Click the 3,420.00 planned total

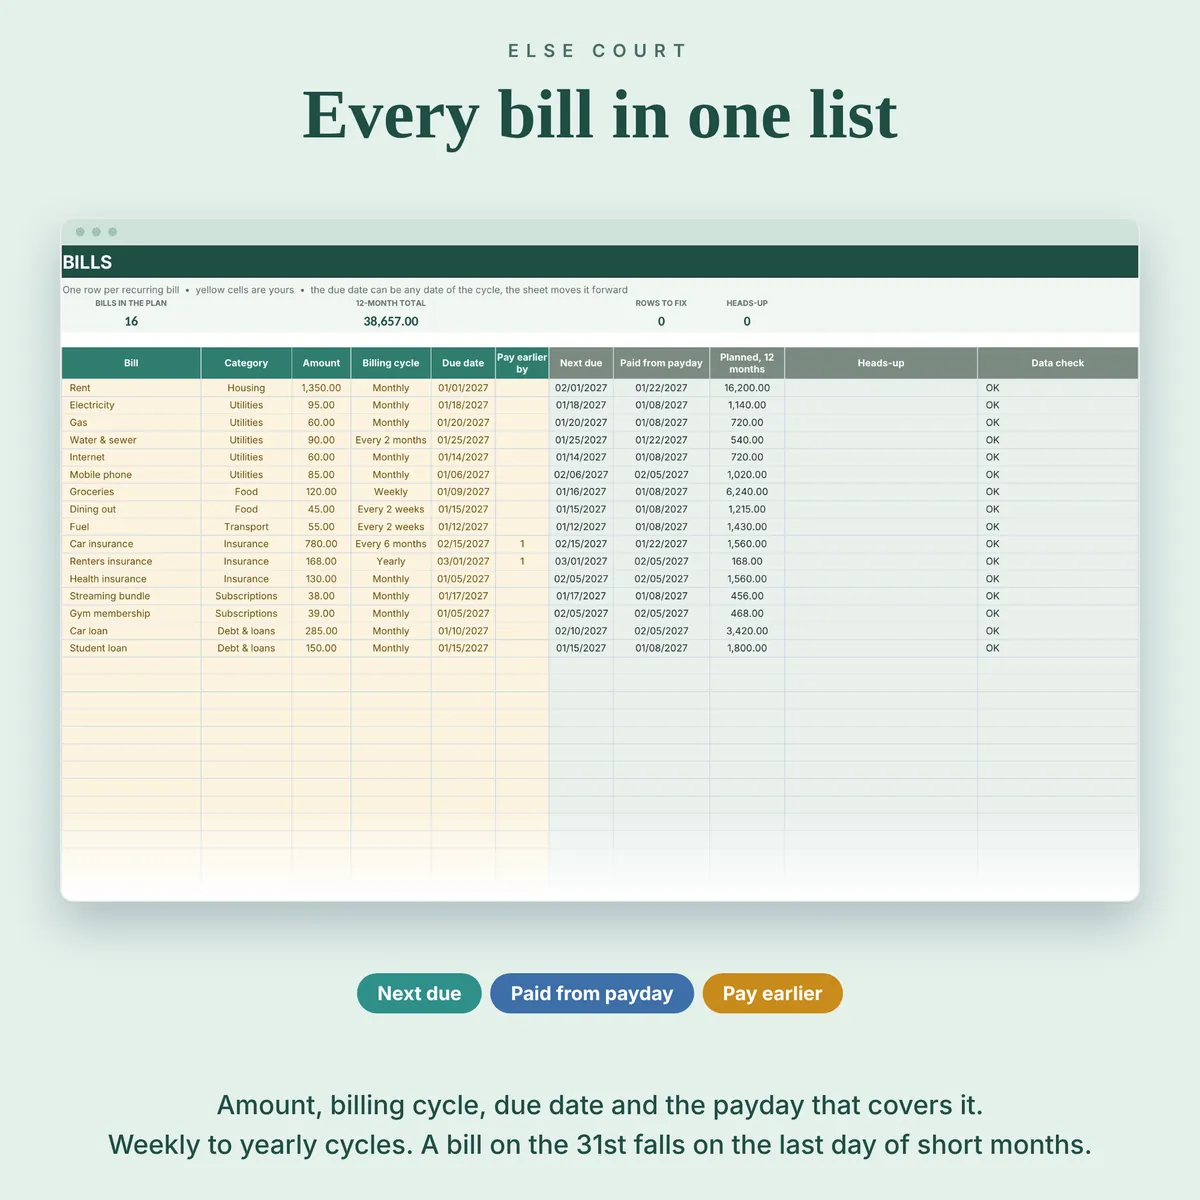tap(747, 631)
